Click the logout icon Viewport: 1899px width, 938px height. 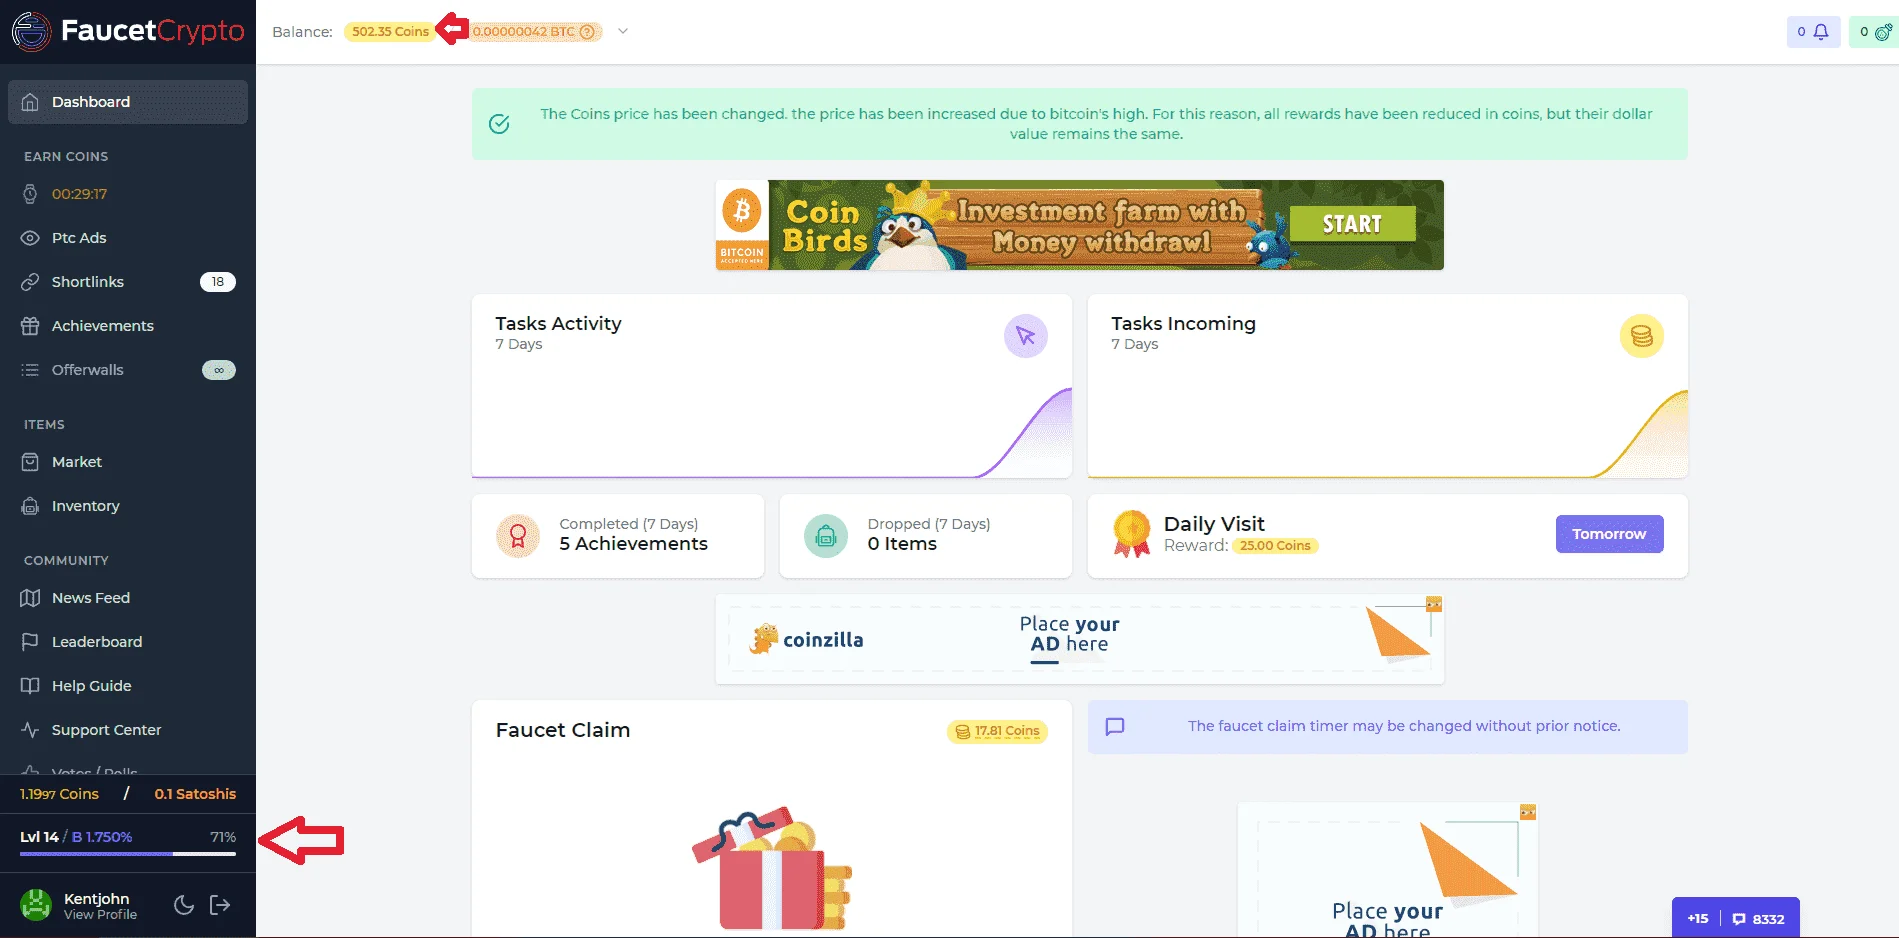220,905
